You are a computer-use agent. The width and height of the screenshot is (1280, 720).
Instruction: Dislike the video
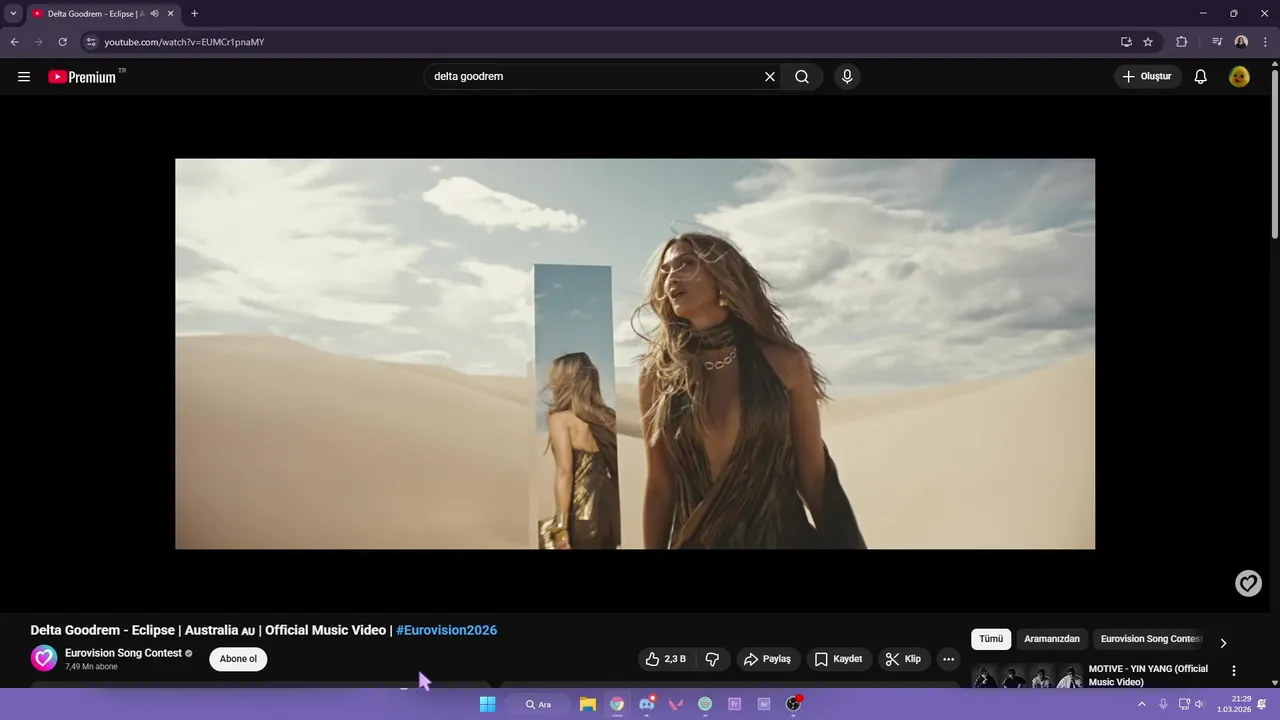tap(712, 659)
